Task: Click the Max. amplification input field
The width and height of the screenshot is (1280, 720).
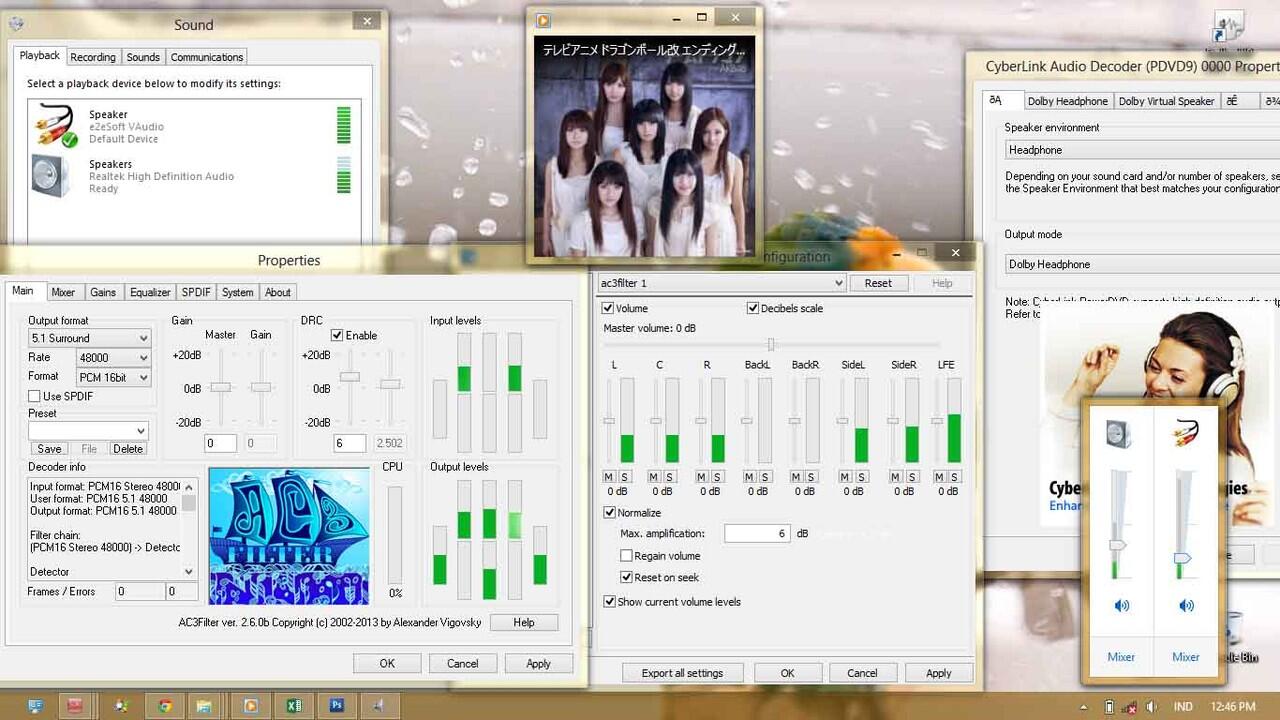Action: pos(757,534)
